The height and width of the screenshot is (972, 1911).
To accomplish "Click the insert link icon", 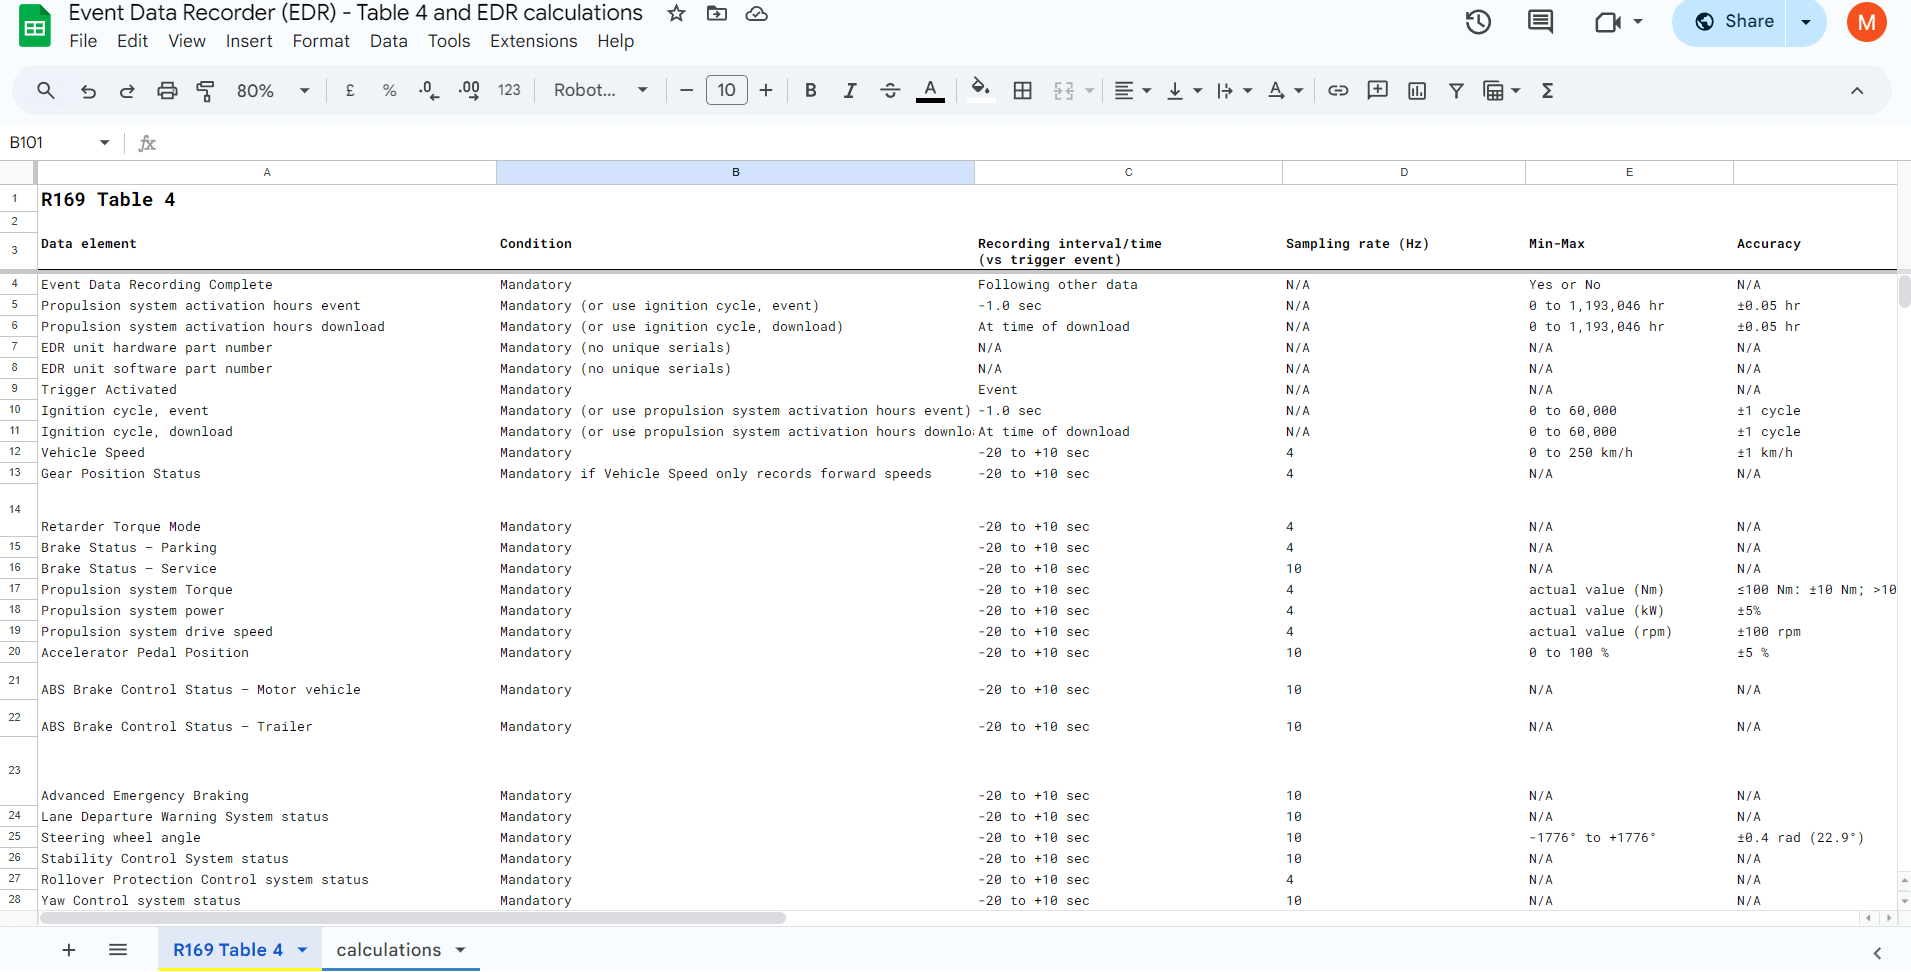I will (1338, 90).
